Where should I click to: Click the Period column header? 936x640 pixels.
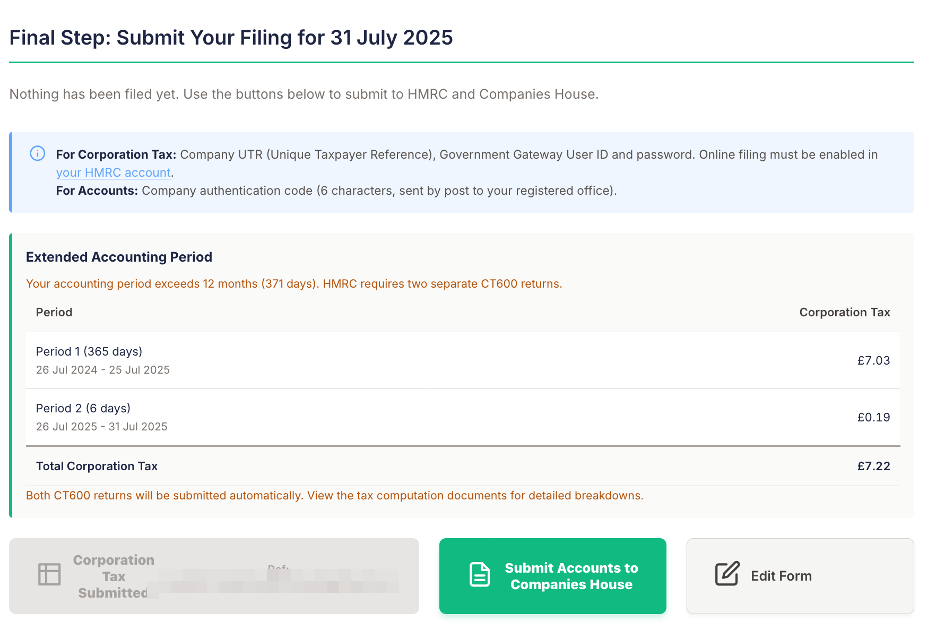[x=54, y=312]
